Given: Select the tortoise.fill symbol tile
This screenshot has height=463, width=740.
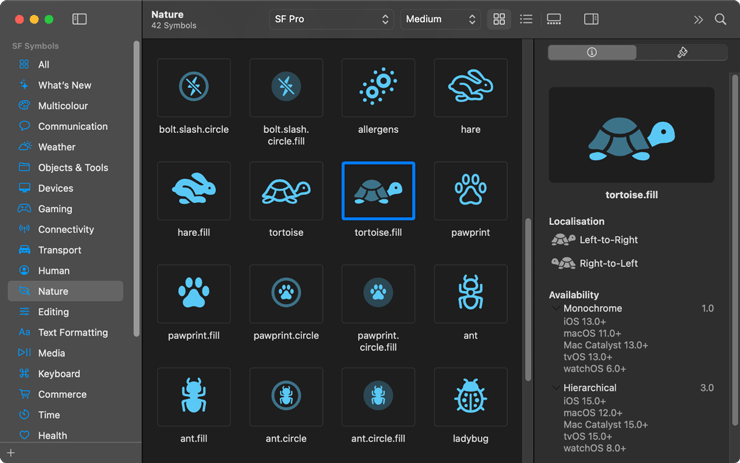Looking at the screenshot, I should 378,191.
